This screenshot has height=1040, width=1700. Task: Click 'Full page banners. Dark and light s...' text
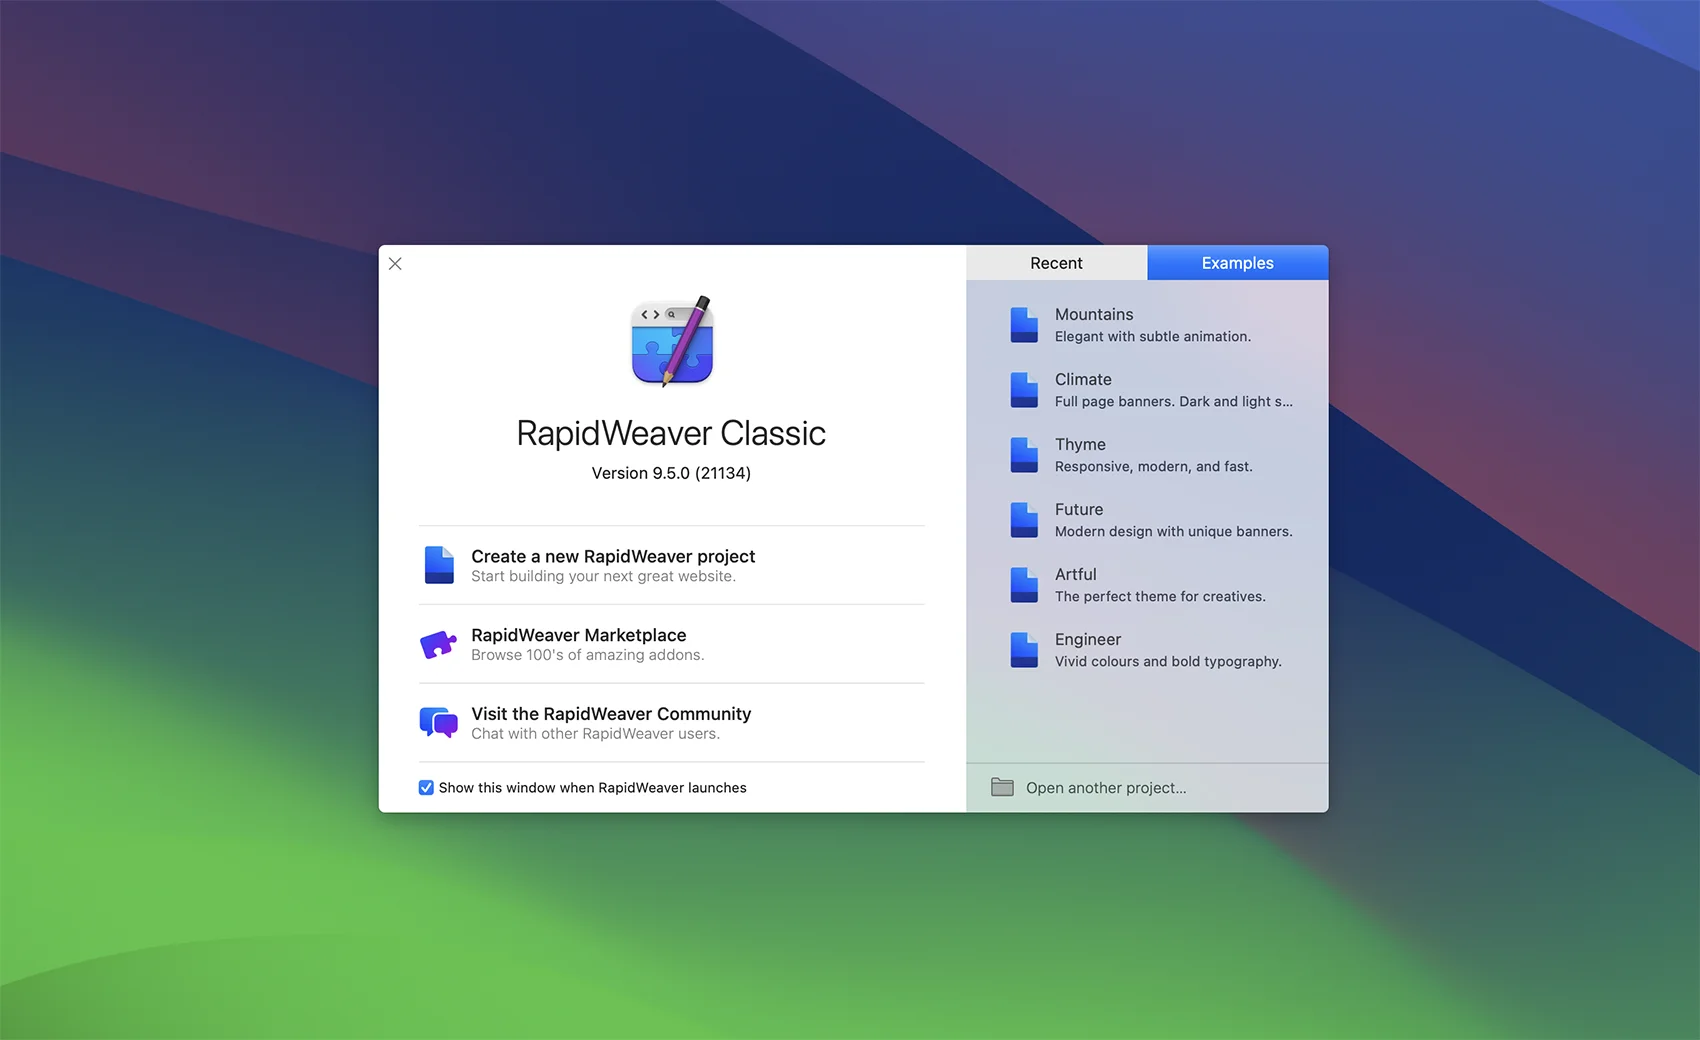[x=1174, y=402]
